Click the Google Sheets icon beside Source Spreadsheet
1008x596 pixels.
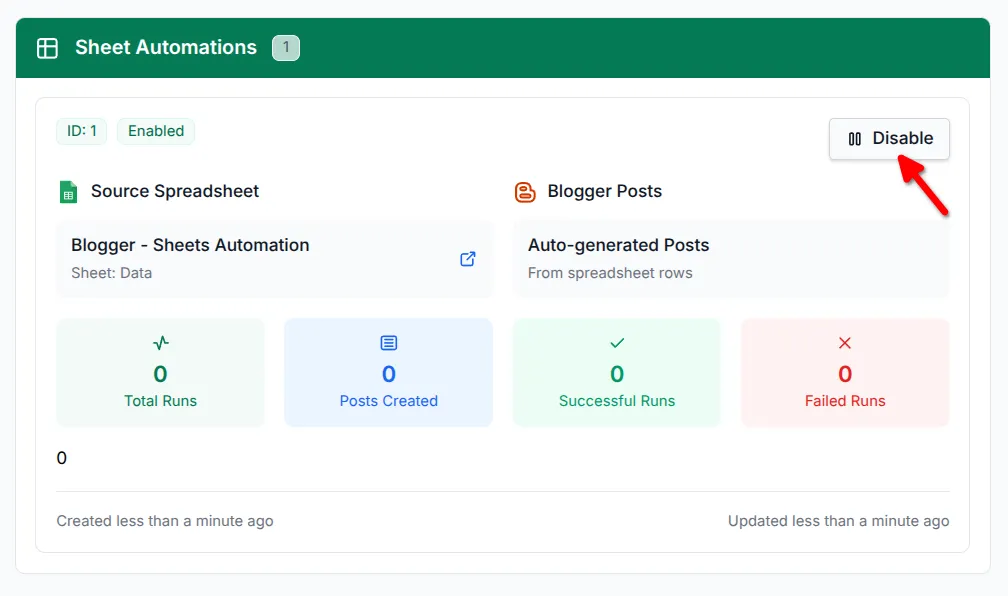tap(67, 191)
